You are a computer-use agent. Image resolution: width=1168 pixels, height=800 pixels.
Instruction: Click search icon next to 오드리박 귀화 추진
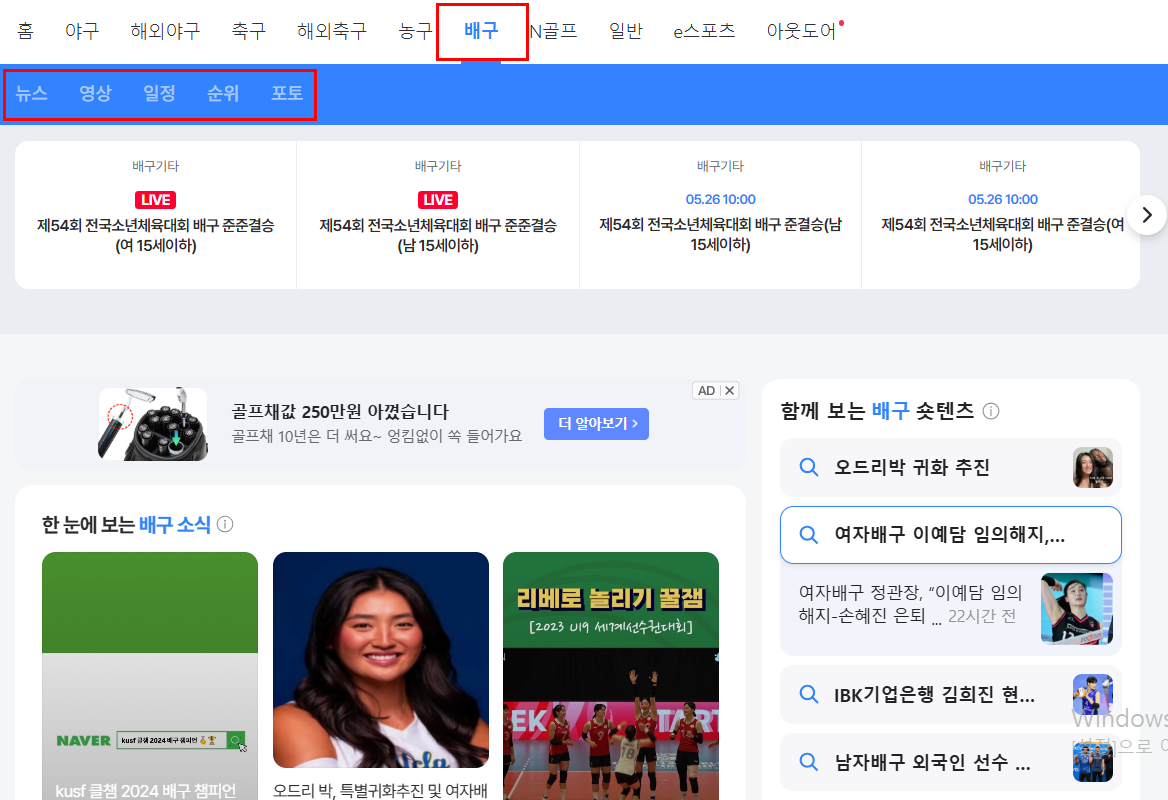coord(809,467)
